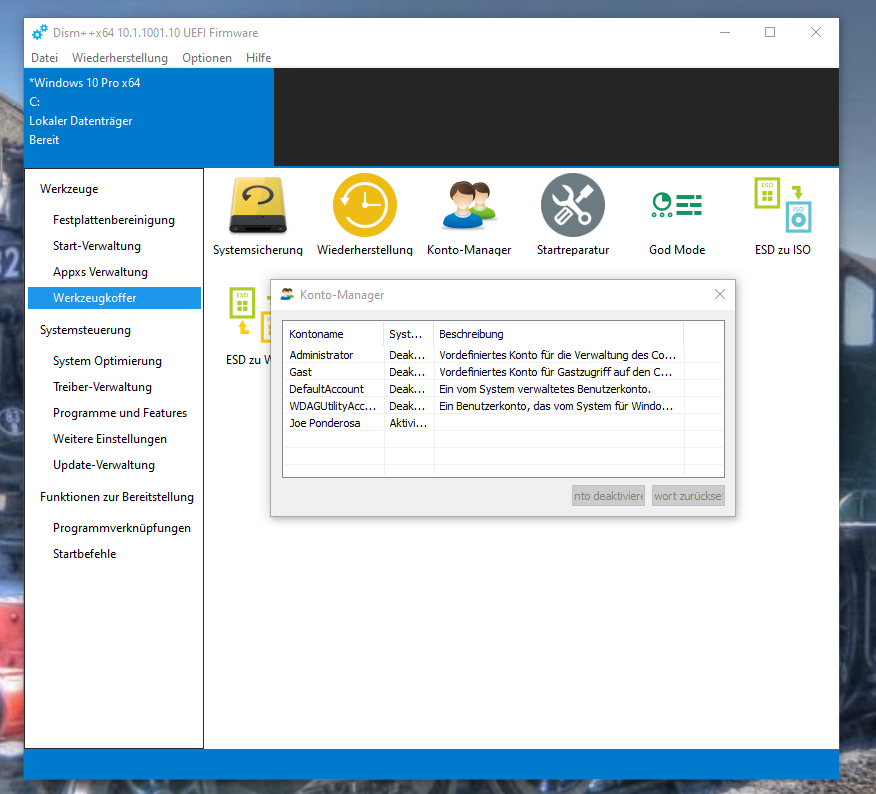
Task: Click the Werkzeuge section heading
Action: (69, 189)
